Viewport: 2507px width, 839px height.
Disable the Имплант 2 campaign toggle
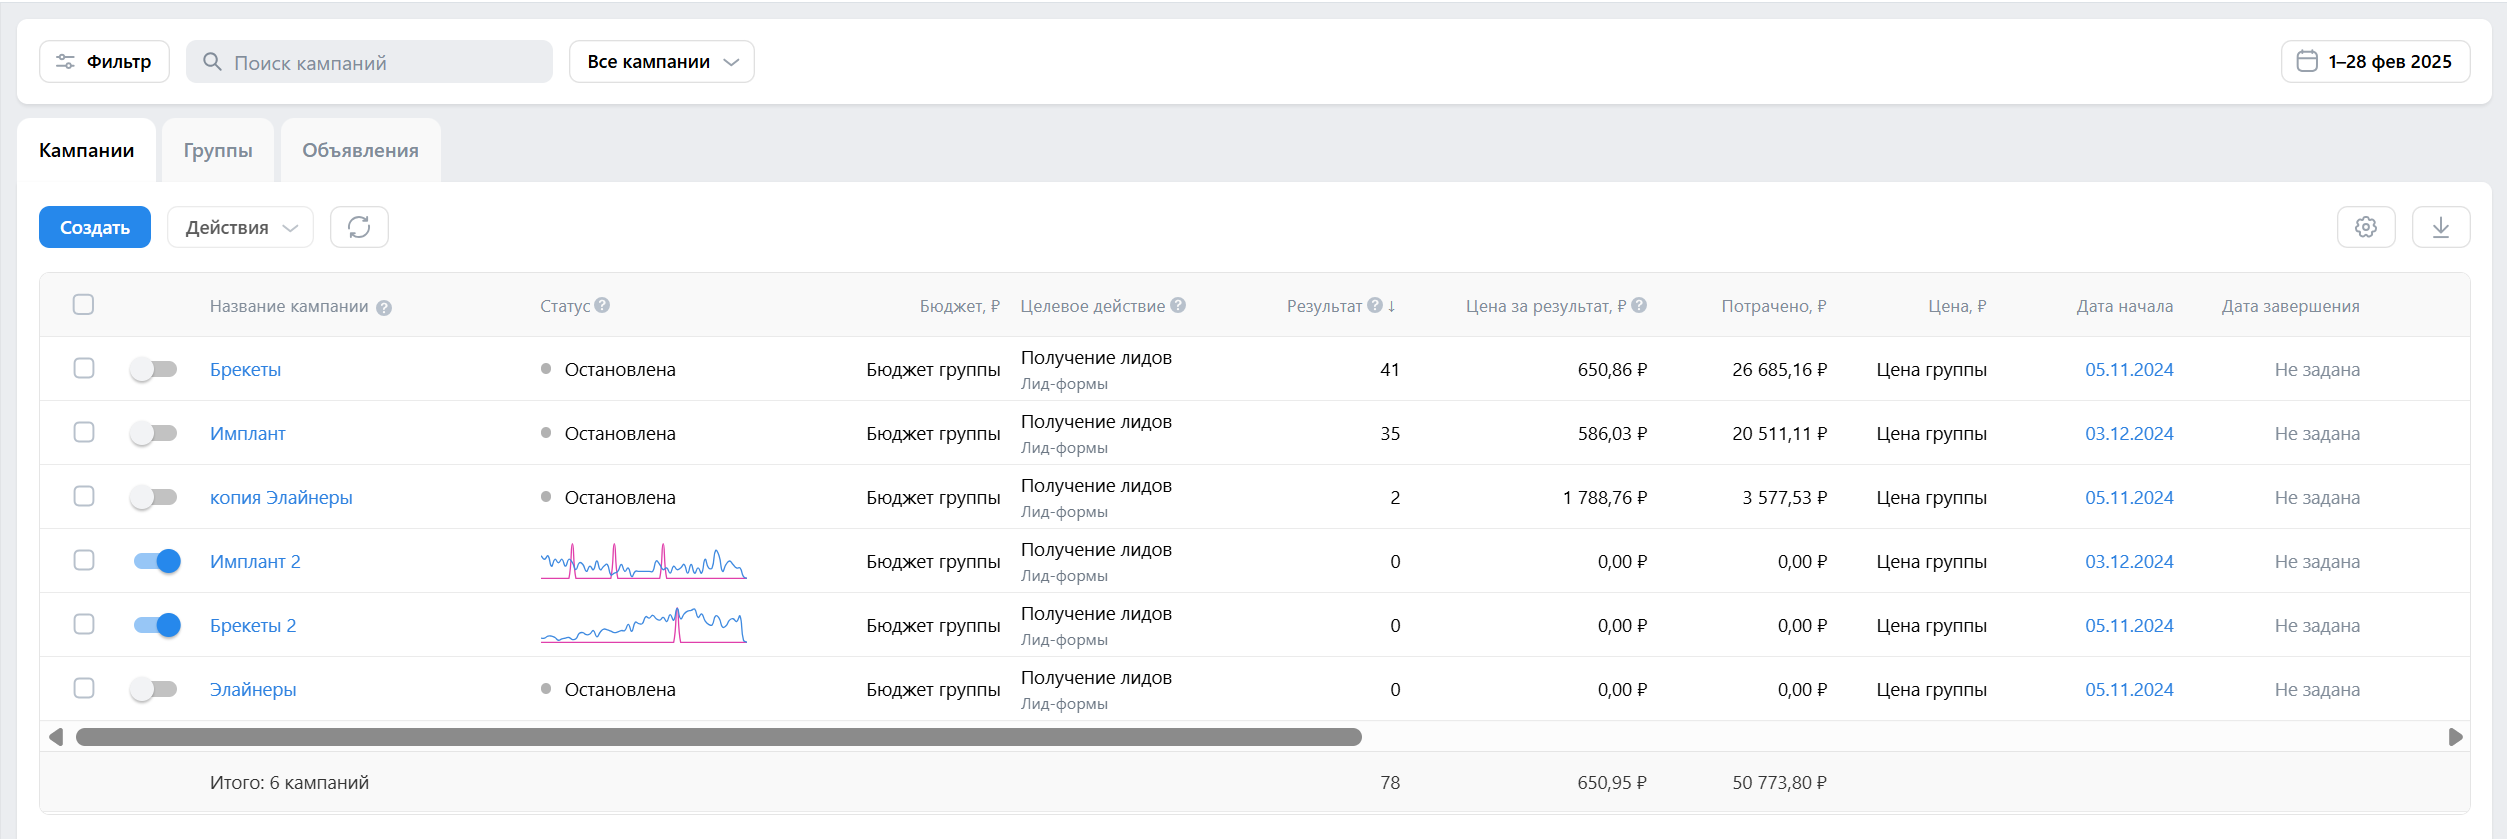[157, 561]
